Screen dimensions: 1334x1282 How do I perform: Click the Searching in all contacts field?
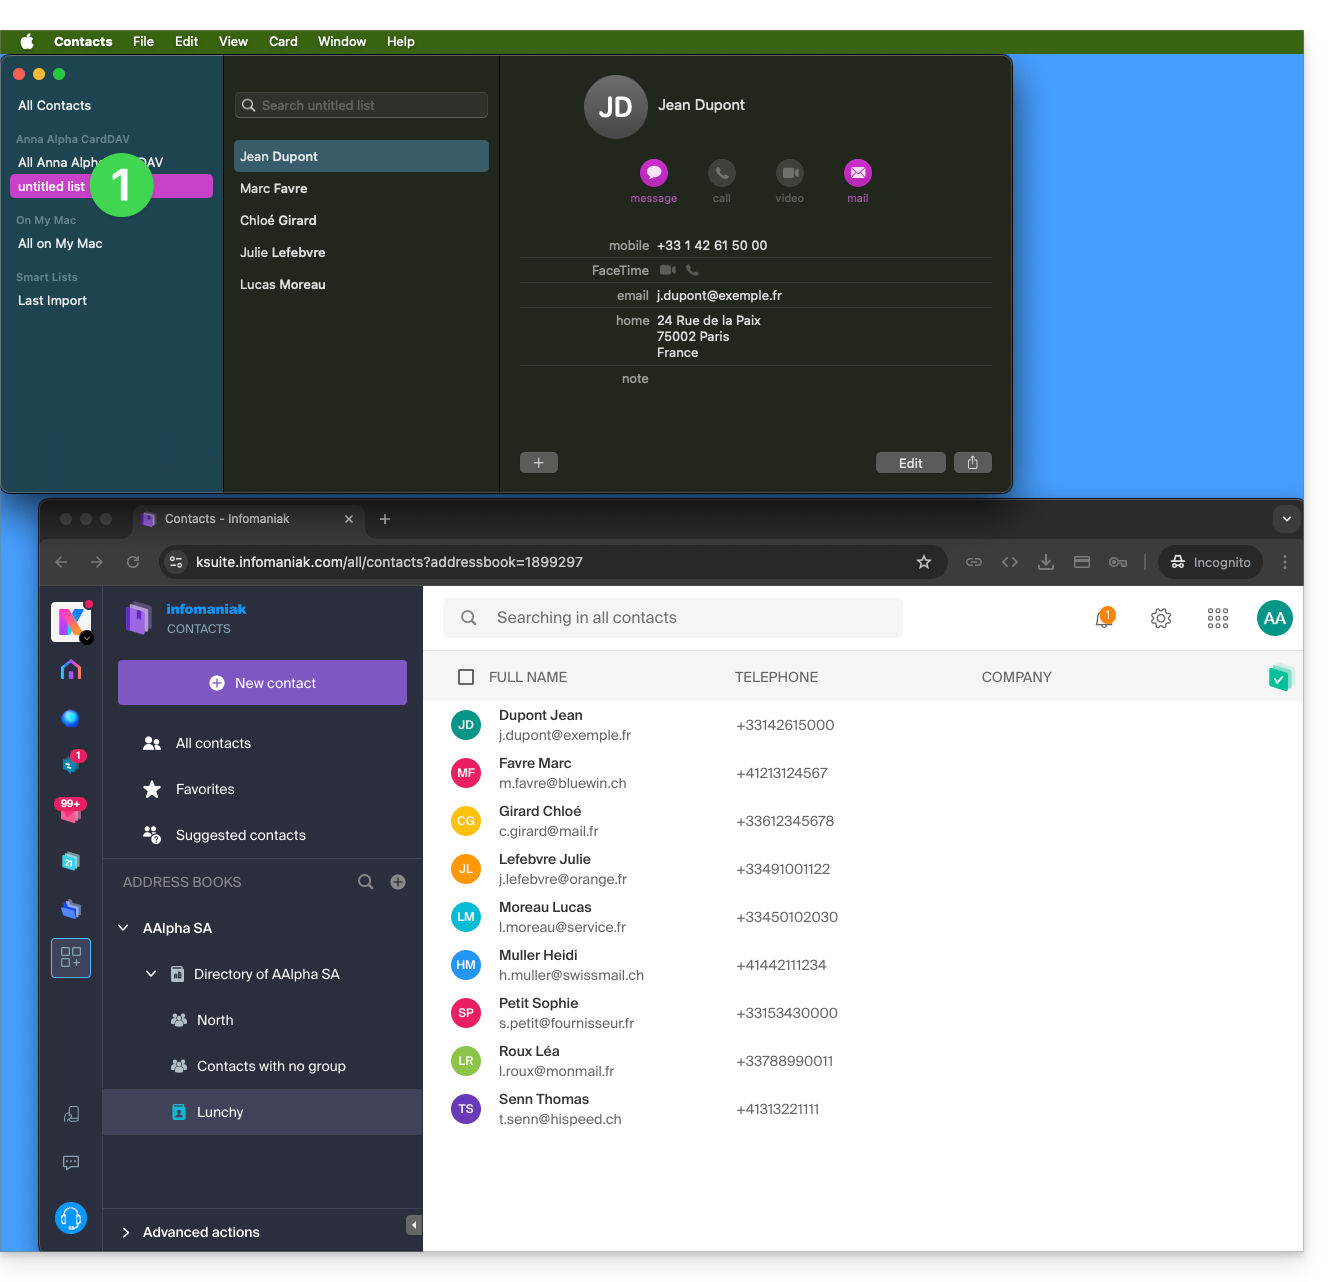point(672,618)
